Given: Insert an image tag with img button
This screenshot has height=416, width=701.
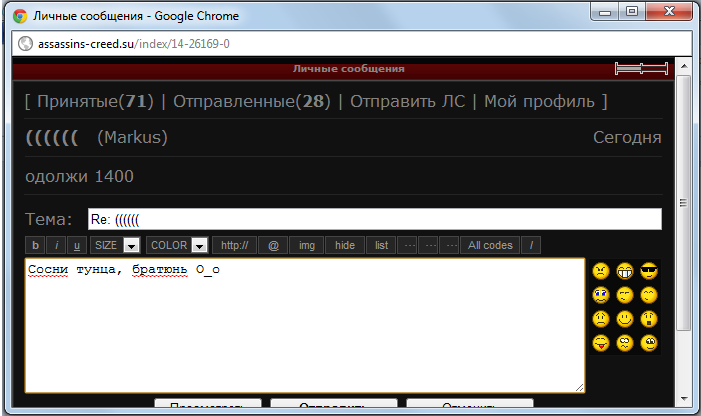Looking at the screenshot, I should tap(307, 245).
